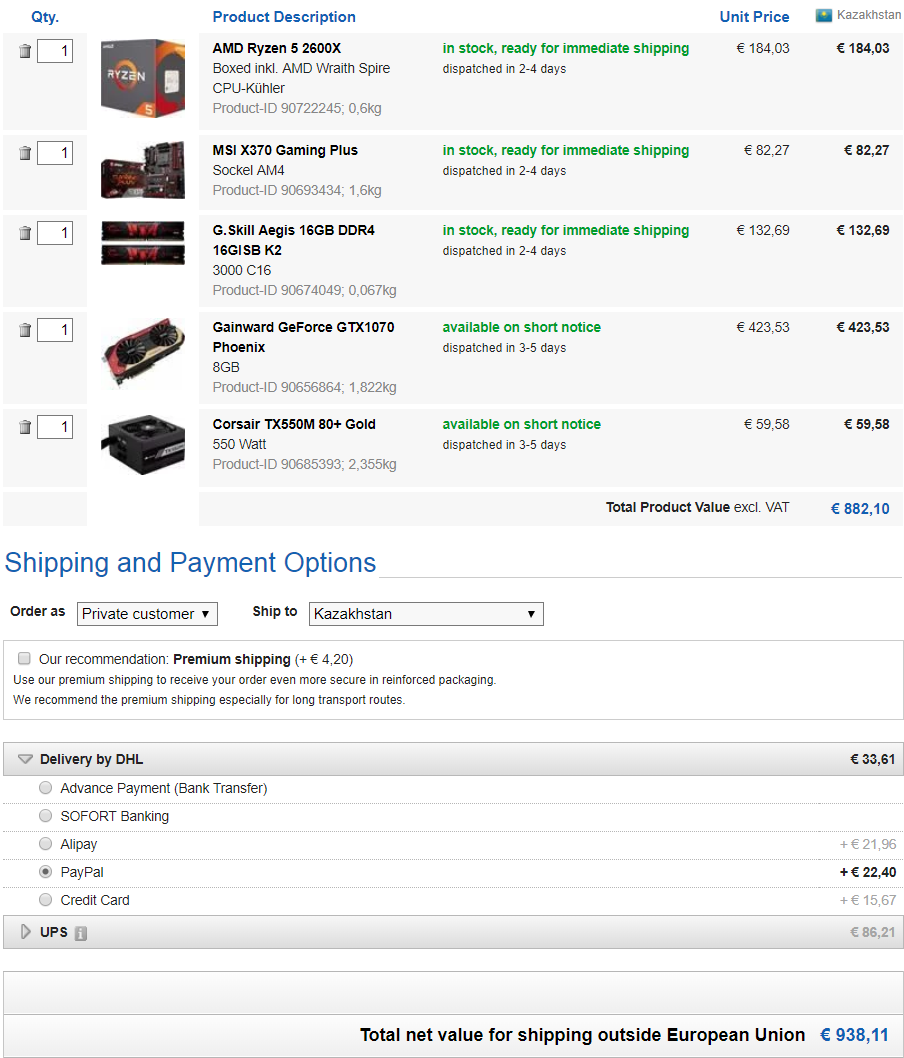Collapse the Delivery by DHL section
Viewport: 904px width, 1058px height.
[26, 760]
